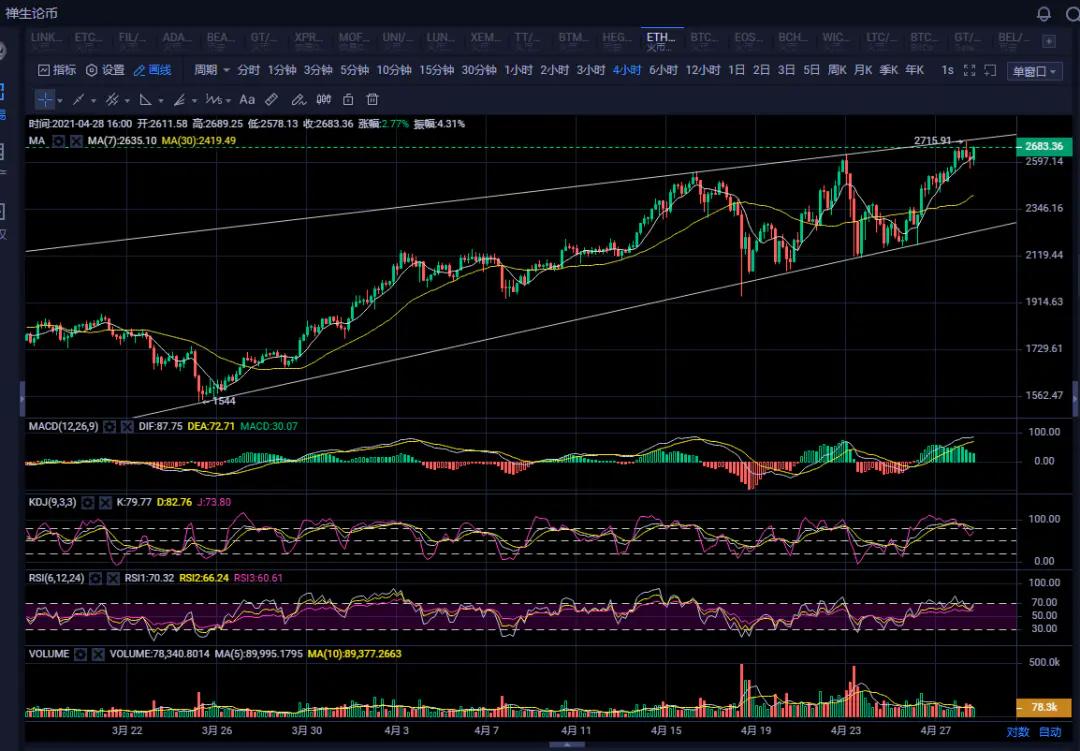
Task: Open the 单窗口 window layout dropdown
Action: pos(1035,71)
